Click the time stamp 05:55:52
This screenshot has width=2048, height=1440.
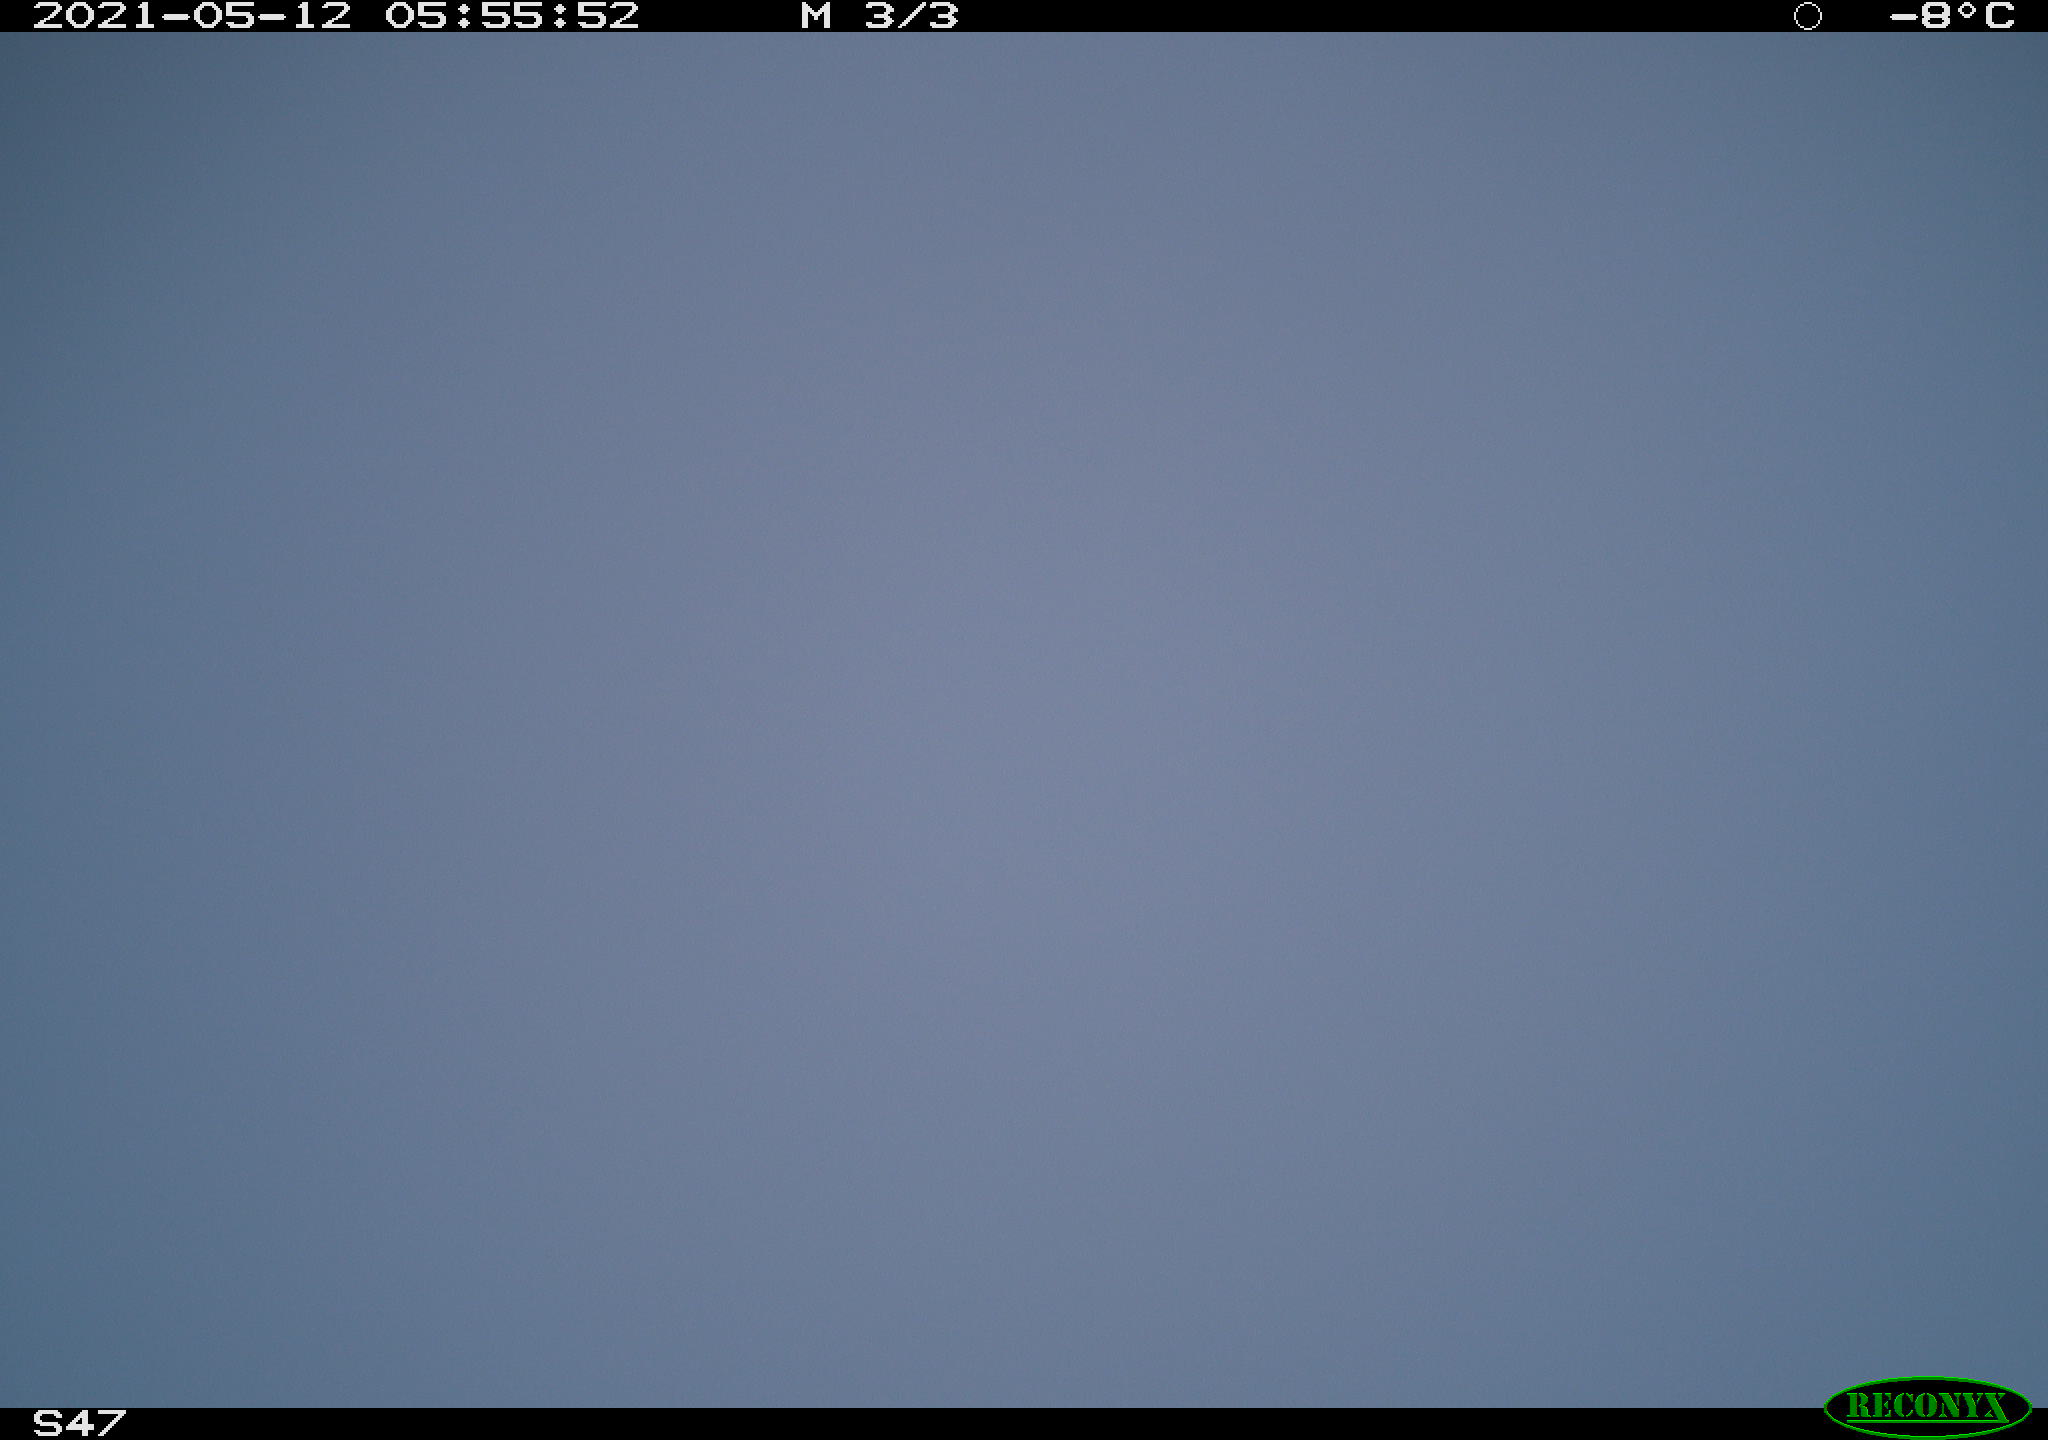[512, 16]
